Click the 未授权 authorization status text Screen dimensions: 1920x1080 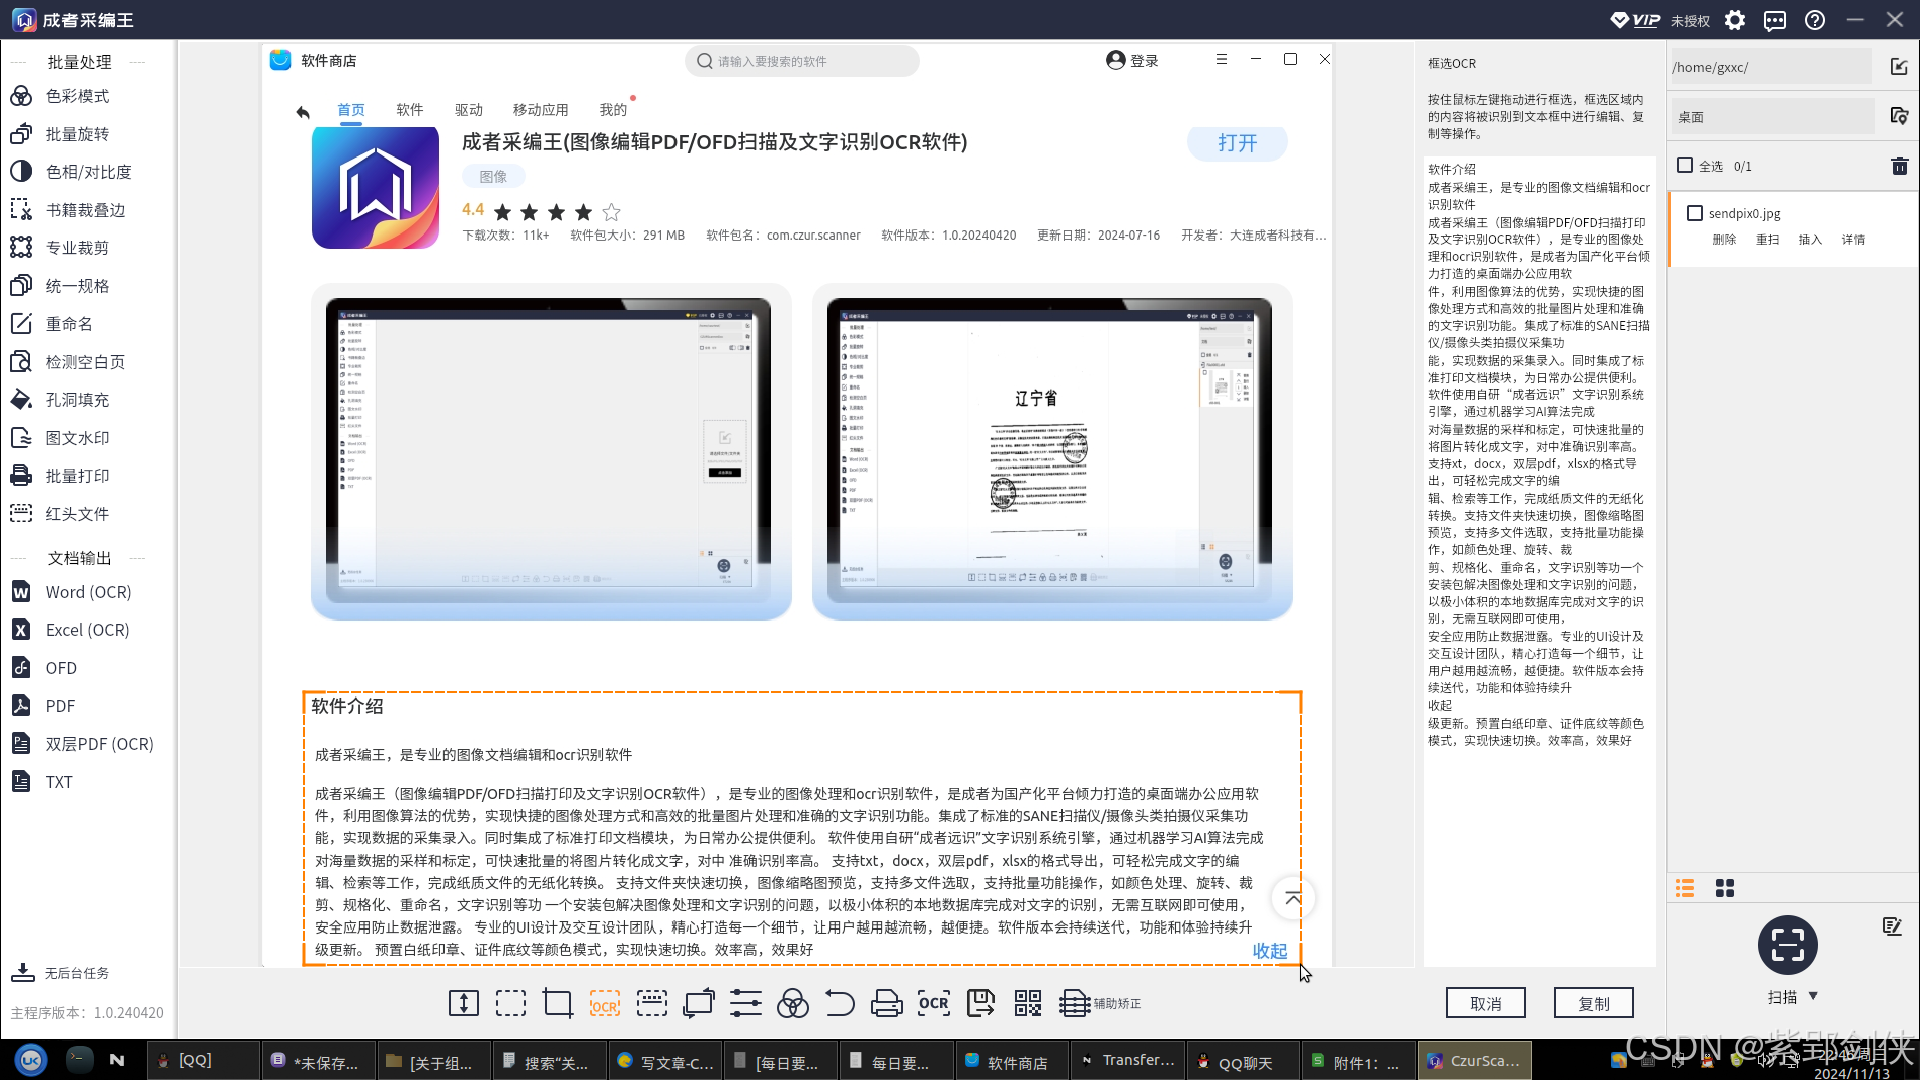click(1690, 20)
